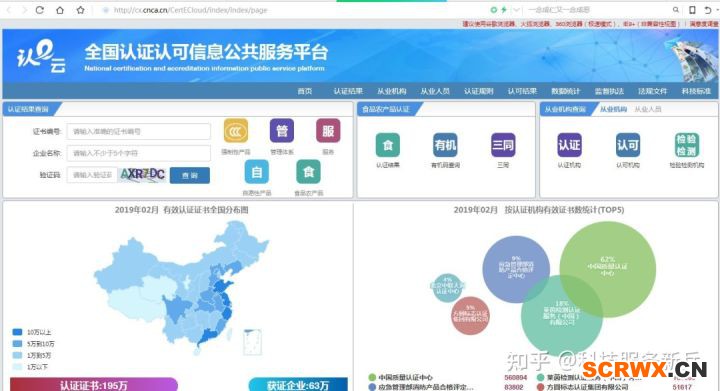
Task: Select the green 检验检测 inspection body icon
Action: click(686, 145)
